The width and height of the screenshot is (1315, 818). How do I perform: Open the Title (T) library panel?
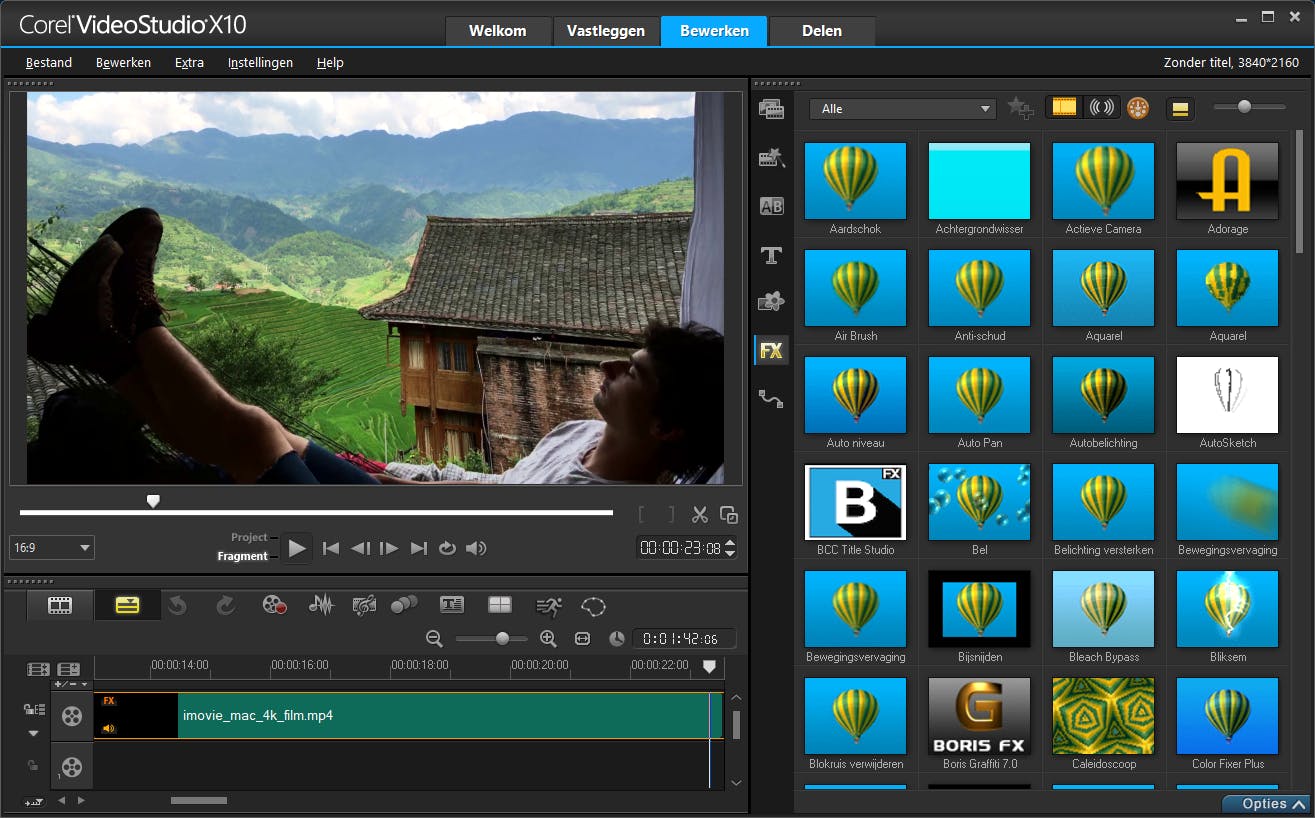(x=771, y=255)
